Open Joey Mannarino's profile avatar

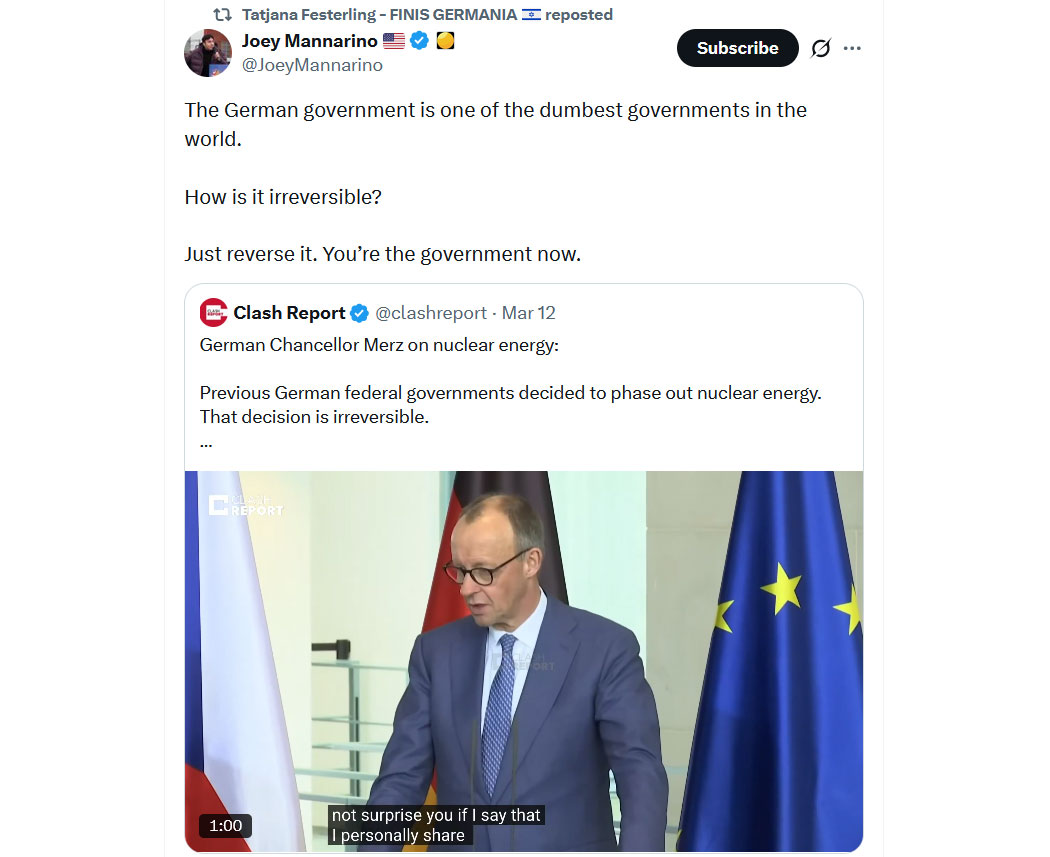pos(208,52)
